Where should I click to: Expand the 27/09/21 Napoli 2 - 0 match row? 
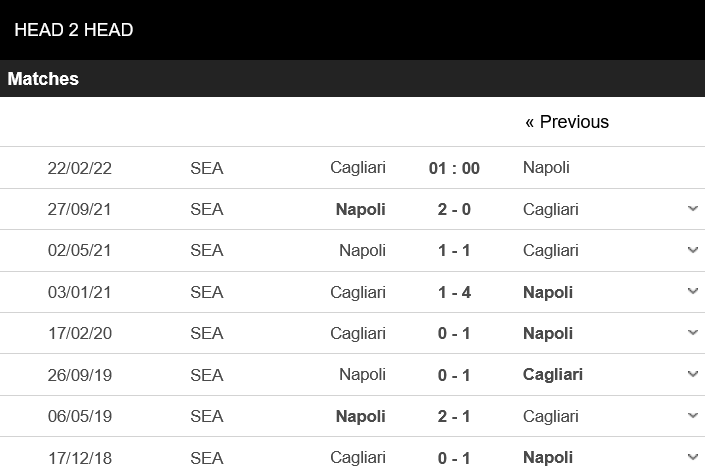pos(693,209)
